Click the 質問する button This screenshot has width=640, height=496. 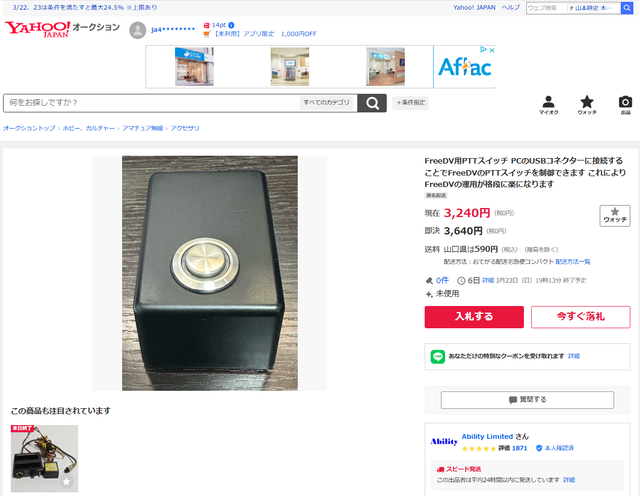pos(527,400)
